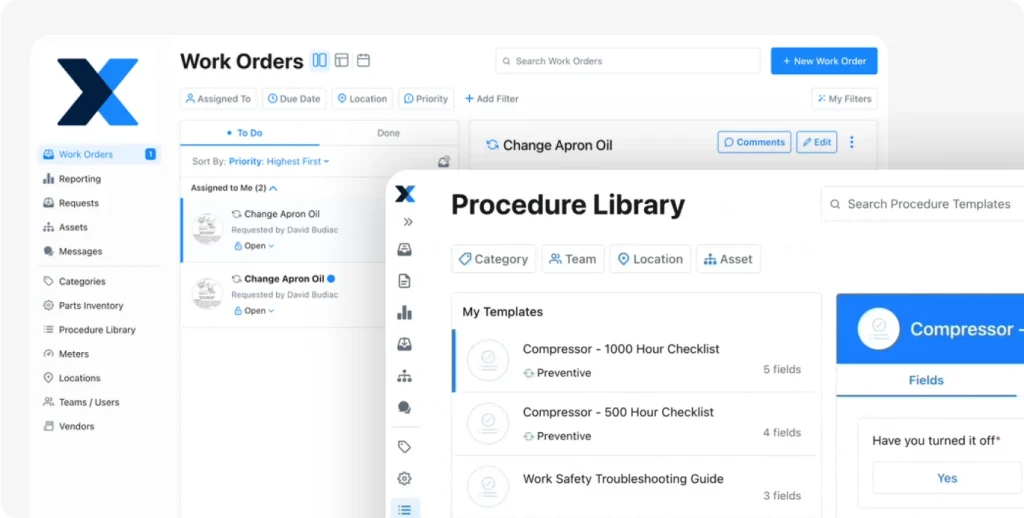Click Add Filter in Work Orders

pyautogui.click(x=491, y=99)
